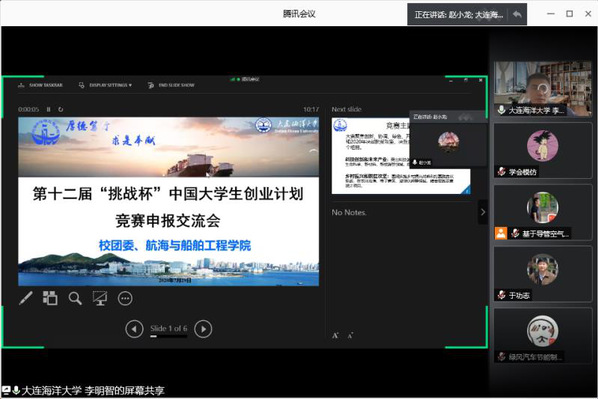Screen dimensions: 598x399
Task: Click the next slide preview thumbnail
Action: 401,156
